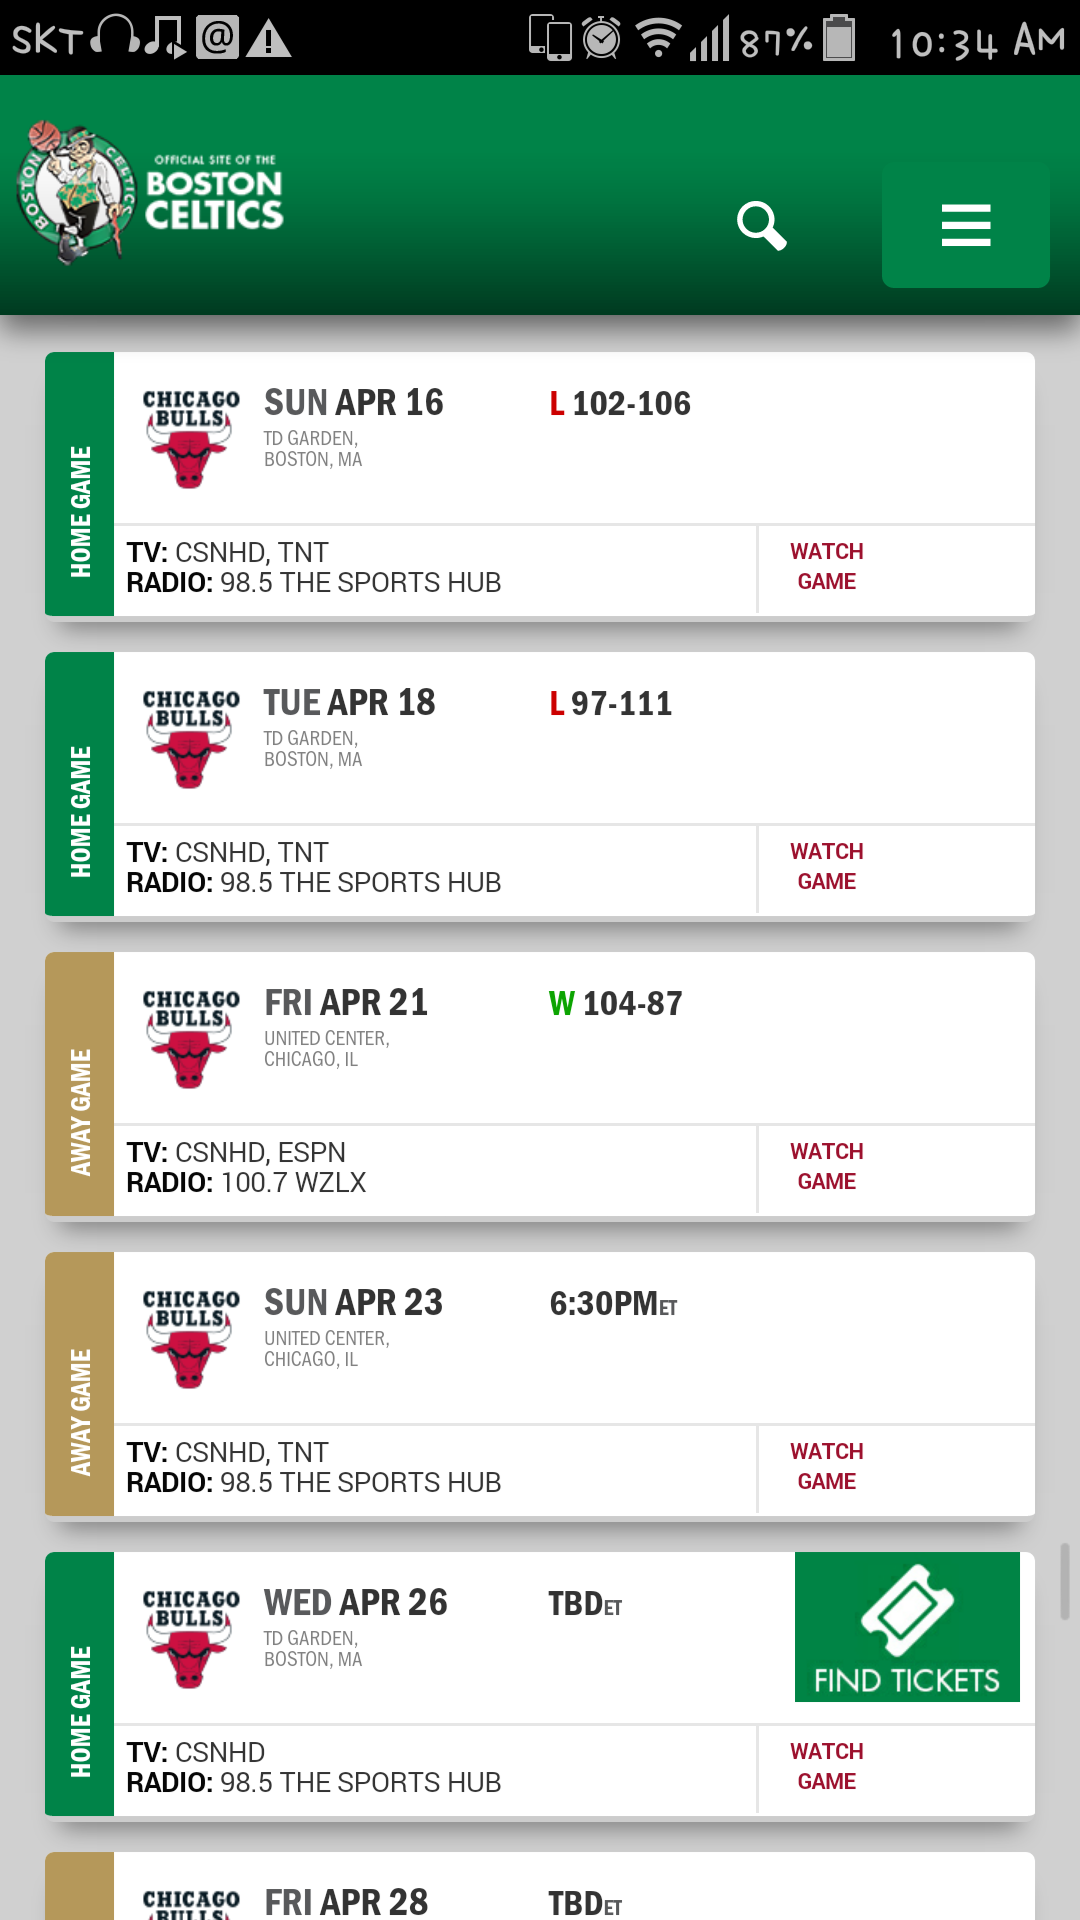
Task: Watch Game for Sun Apr 23 matchup
Action: [827, 1467]
